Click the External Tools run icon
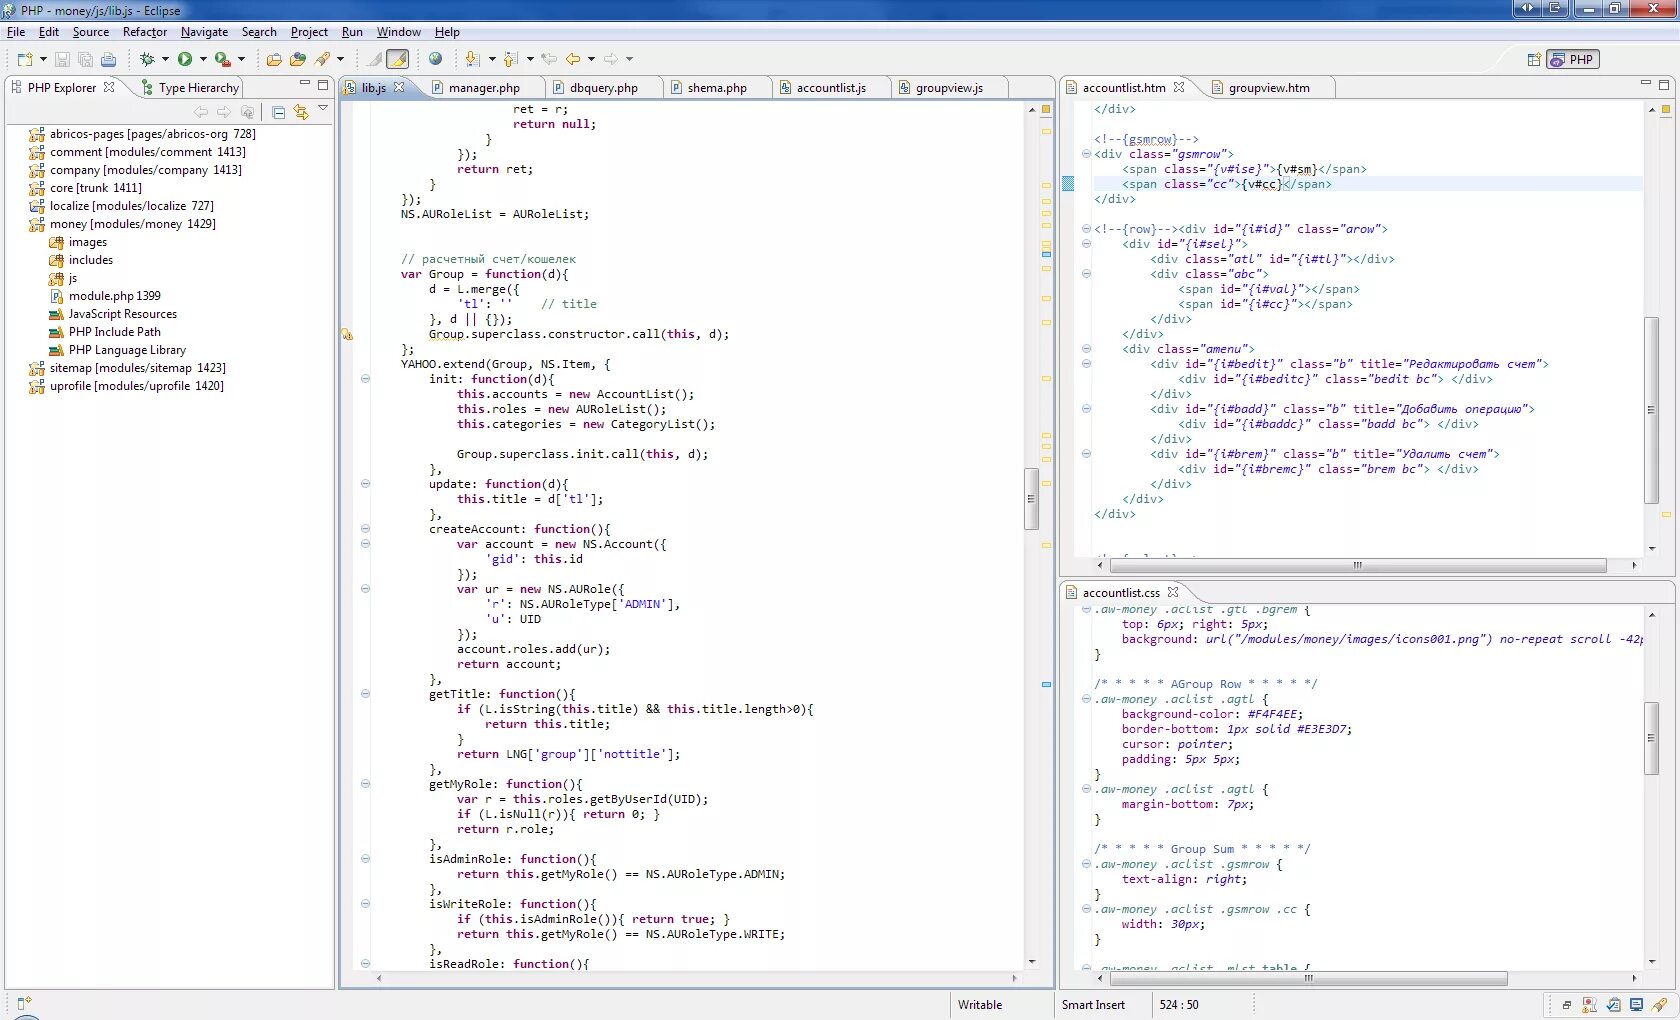Screen dimensions: 1680x1020 click(x=222, y=60)
